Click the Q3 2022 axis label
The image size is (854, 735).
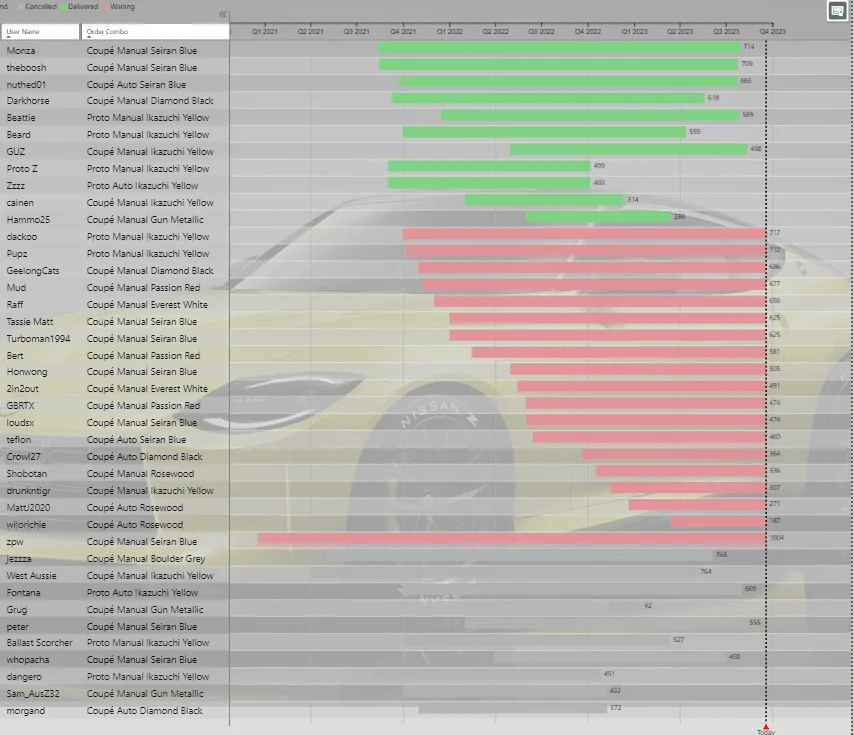point(541,32)
